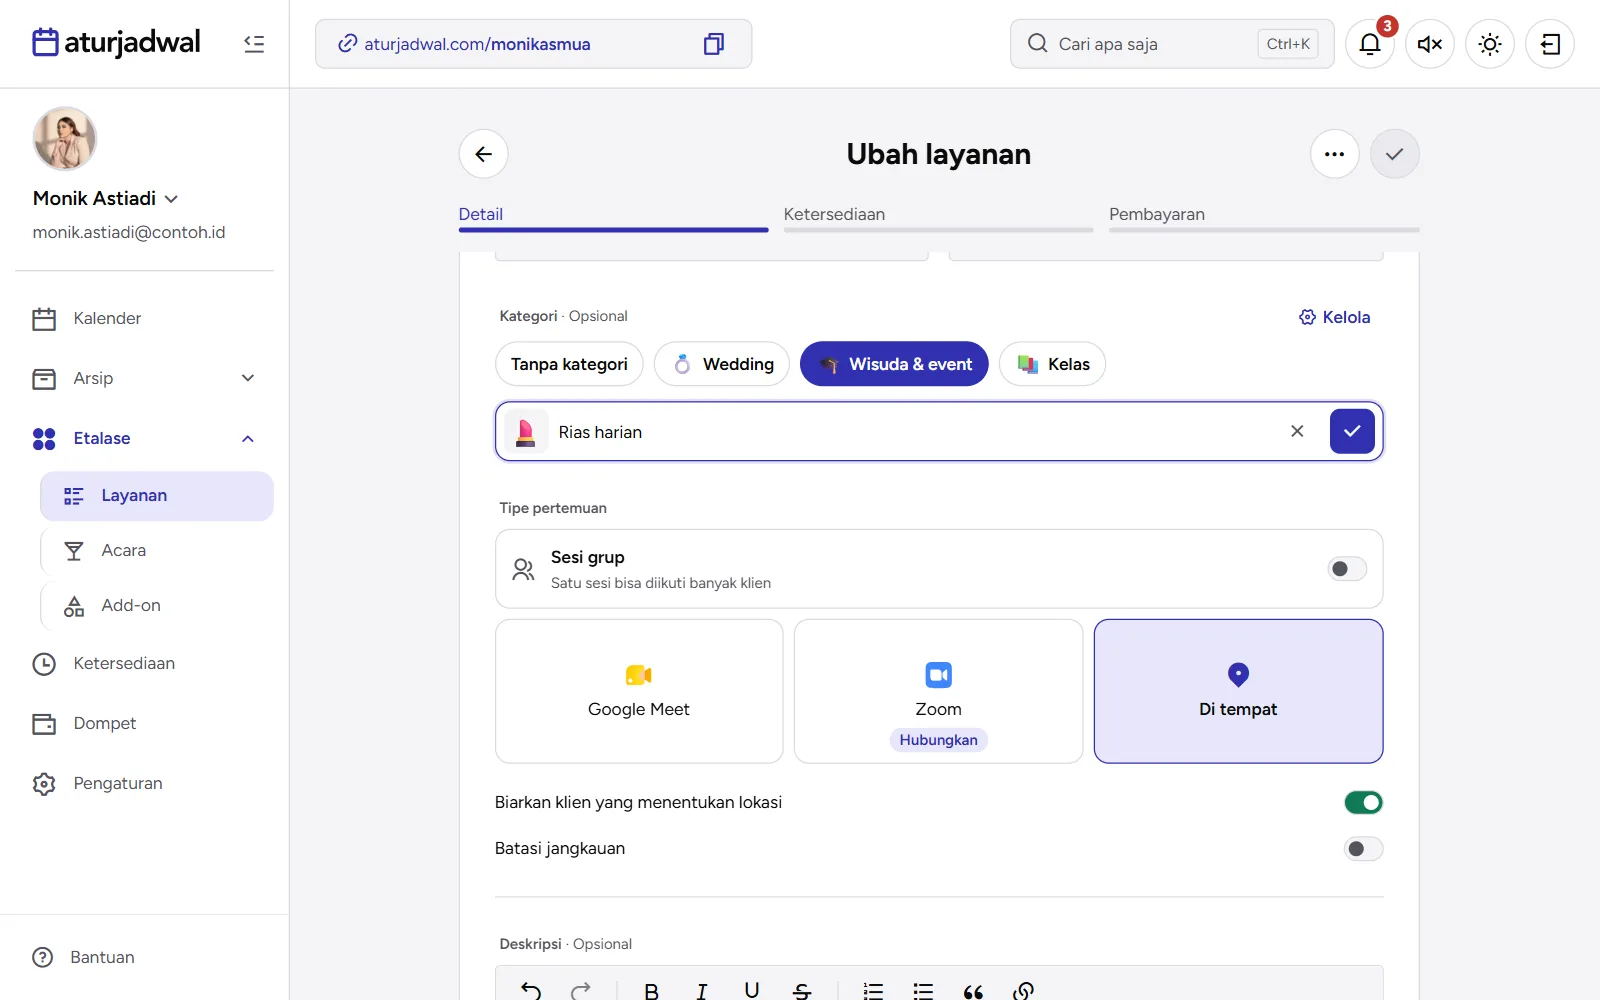
Task: Collapse the sidebar with the menu icon
Action: pyautogui.click(x=254, y=44)
